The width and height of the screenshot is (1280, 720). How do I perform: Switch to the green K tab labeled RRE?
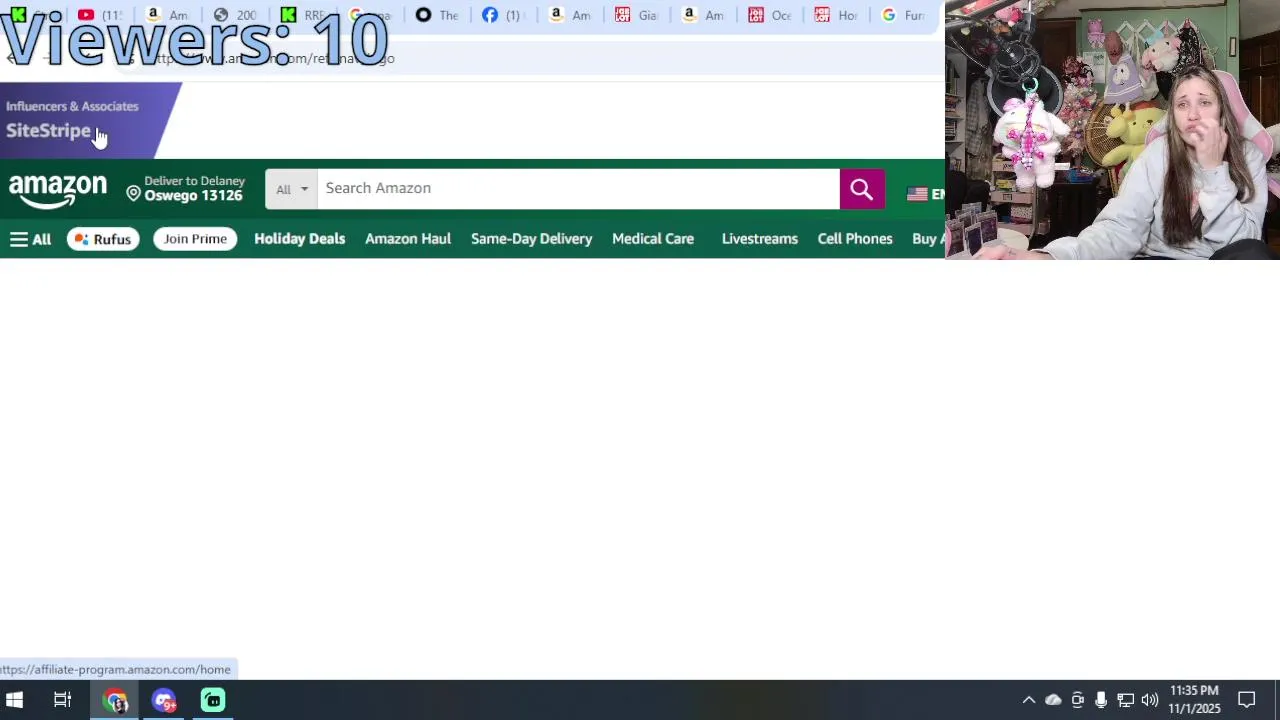coord(302,15)
